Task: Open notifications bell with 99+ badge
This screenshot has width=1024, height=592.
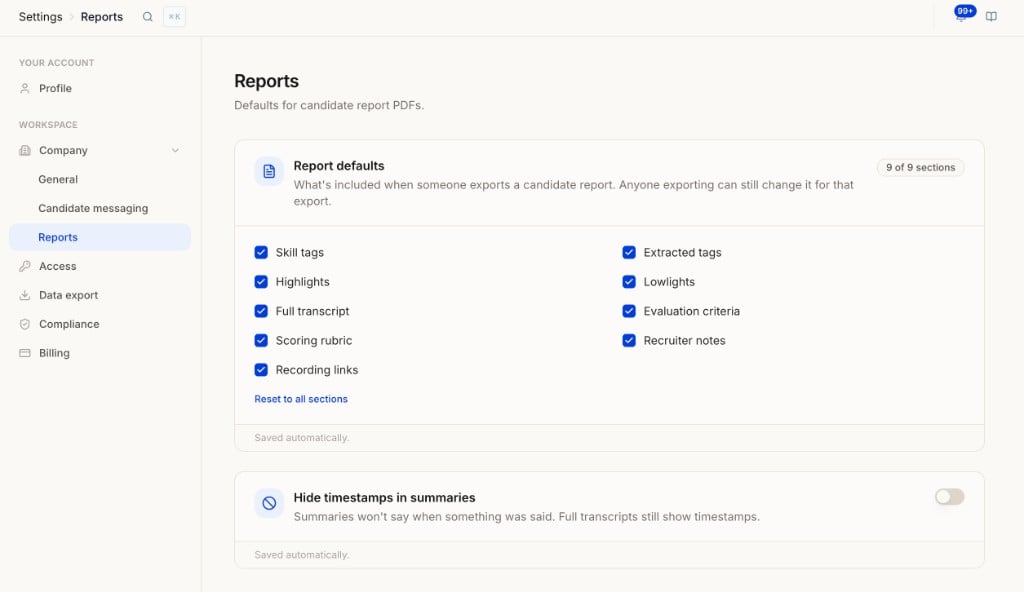Action: pos(961,16)
